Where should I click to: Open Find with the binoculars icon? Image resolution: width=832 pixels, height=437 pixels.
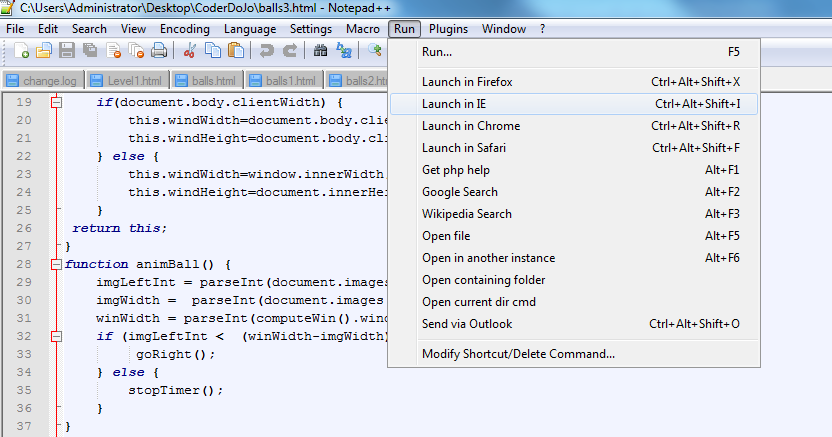(x=320, y=50)
